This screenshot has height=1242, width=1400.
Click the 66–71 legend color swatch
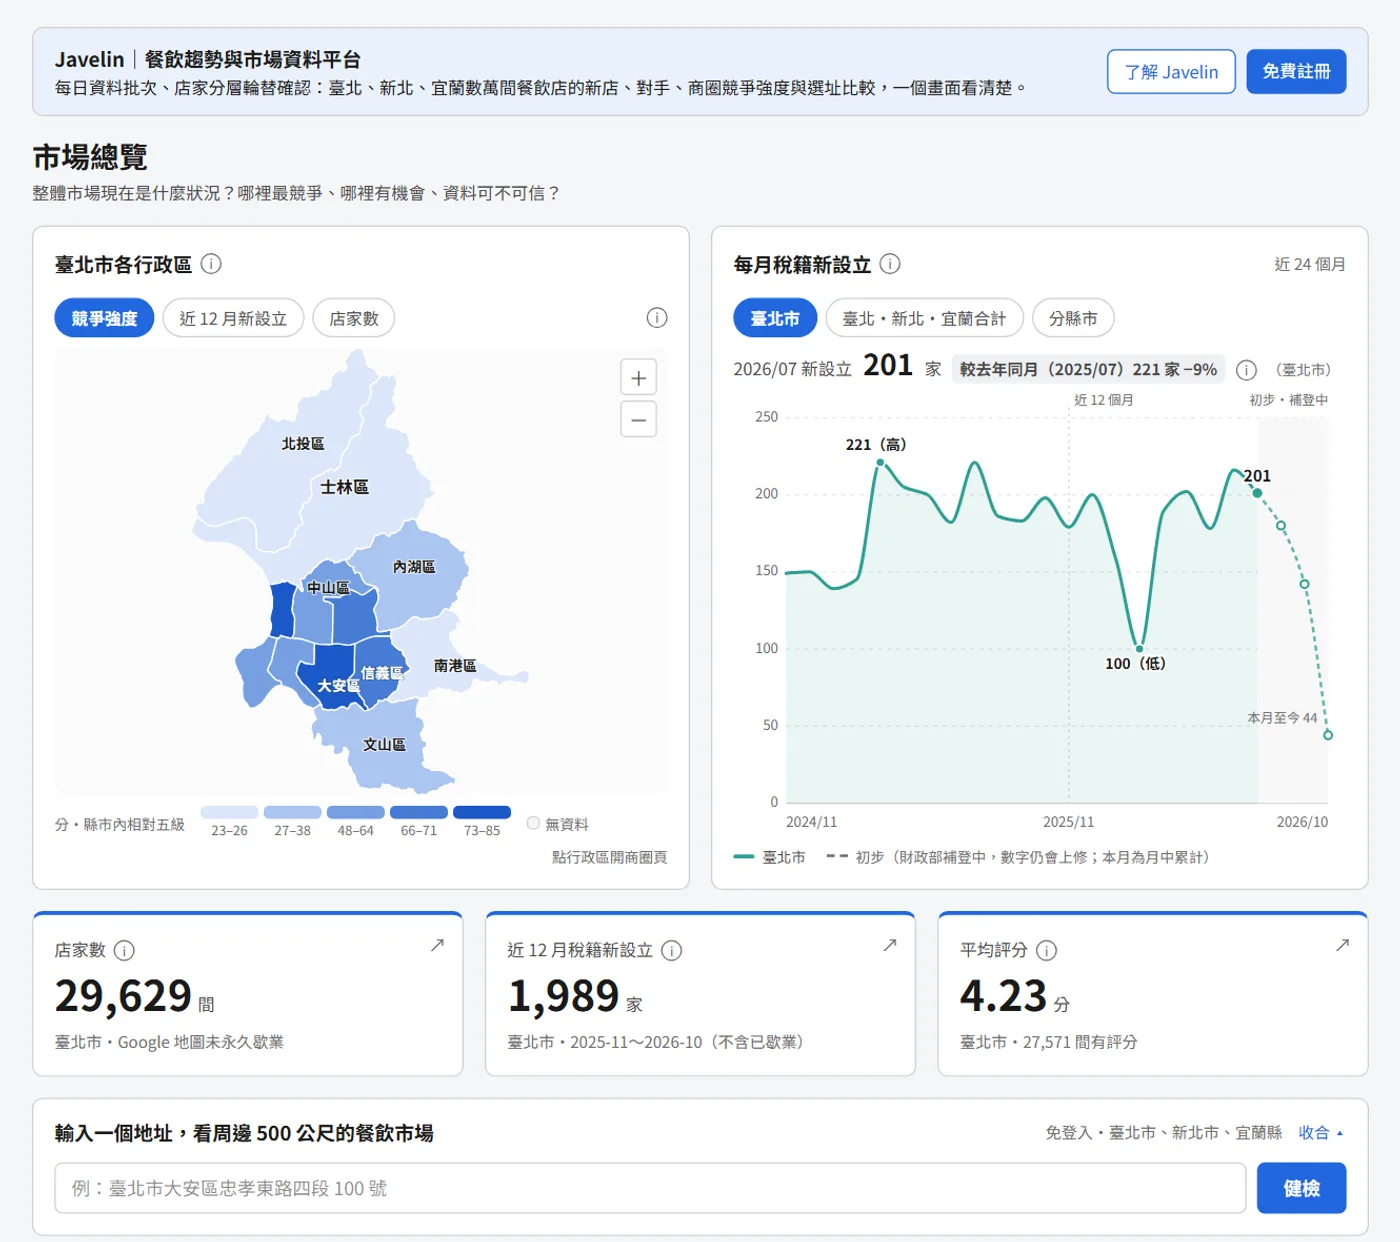(418, 812)
